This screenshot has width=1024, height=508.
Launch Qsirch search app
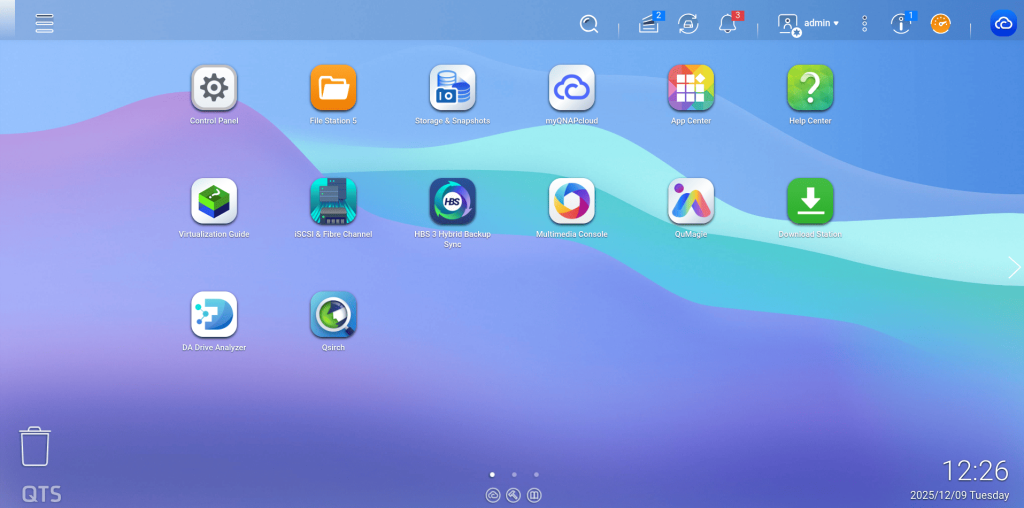pyautogui.click(x=333, y=315)
